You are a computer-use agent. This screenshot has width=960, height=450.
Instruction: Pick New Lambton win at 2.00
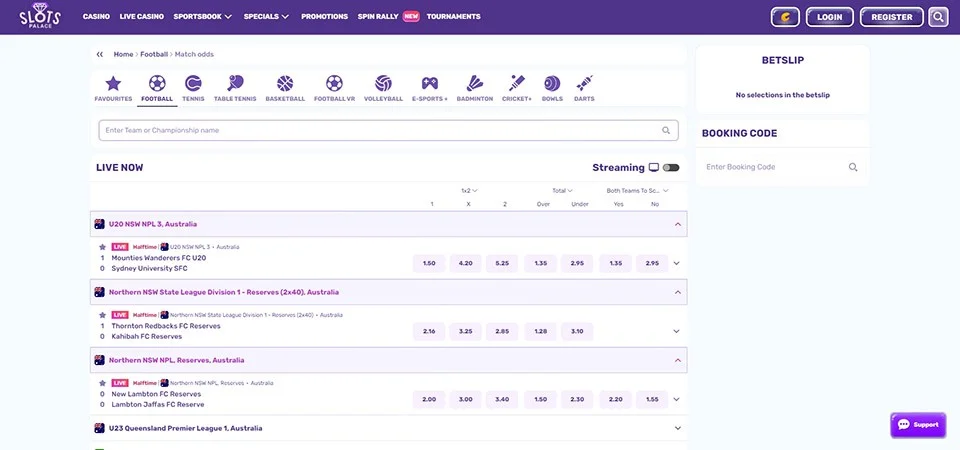429,399
